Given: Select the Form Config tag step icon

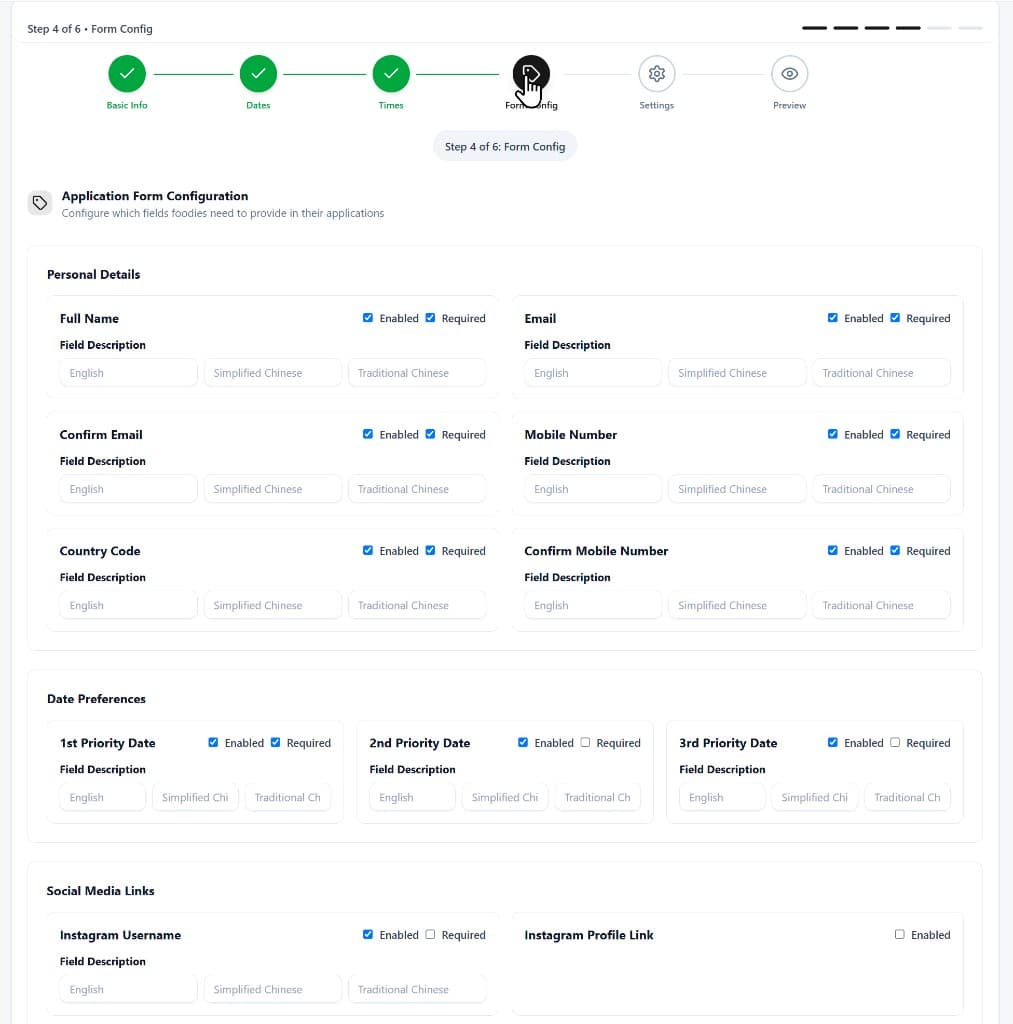Looking at the screenshot, I should coord(531,74).
